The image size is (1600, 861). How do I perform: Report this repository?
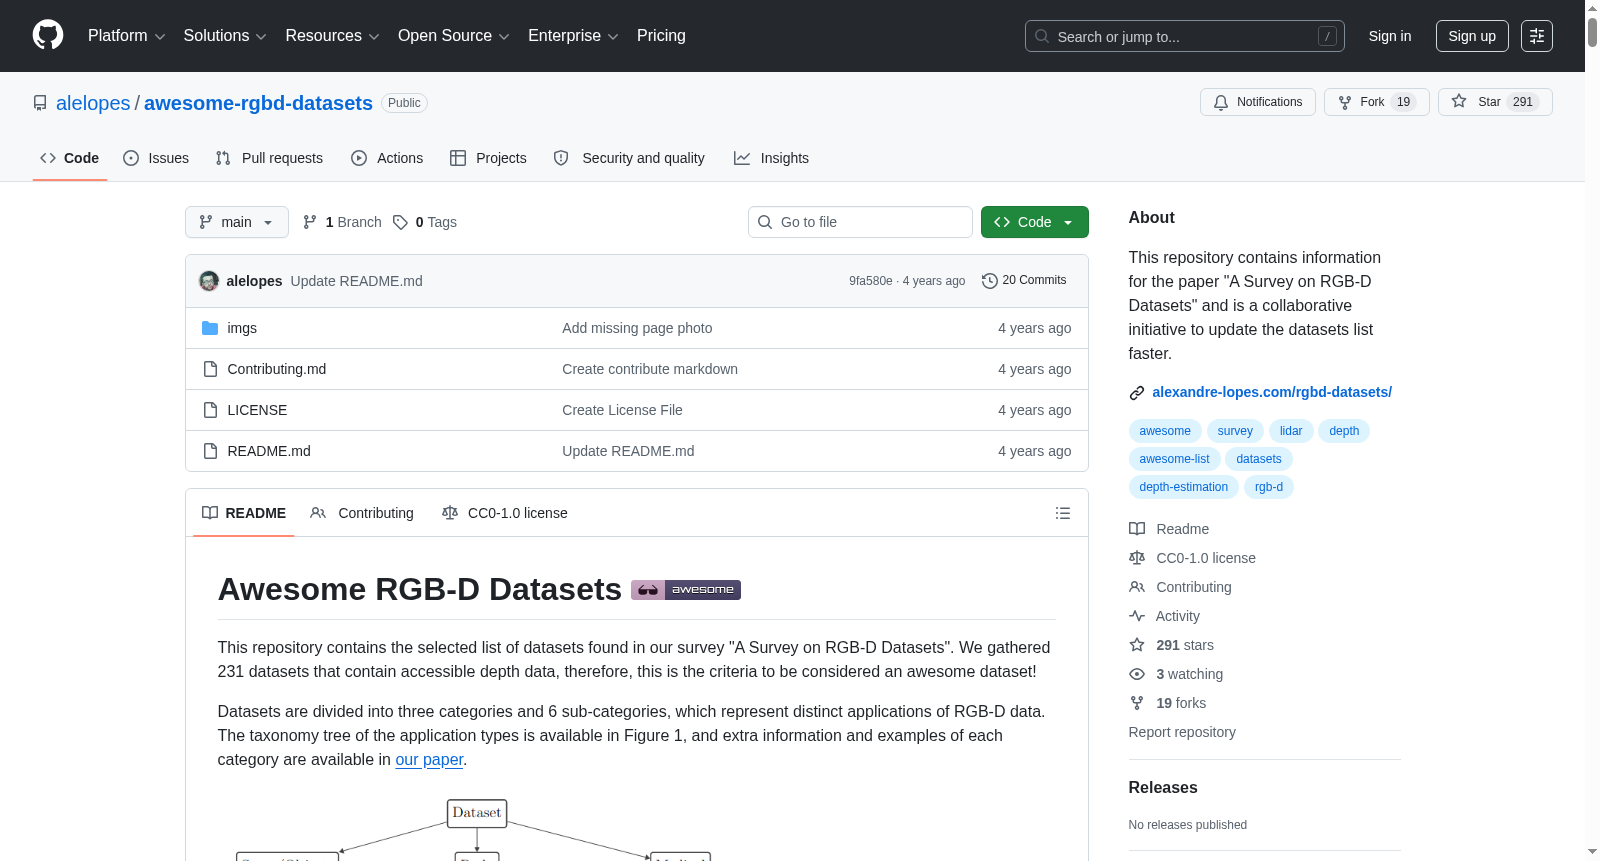1182,732
